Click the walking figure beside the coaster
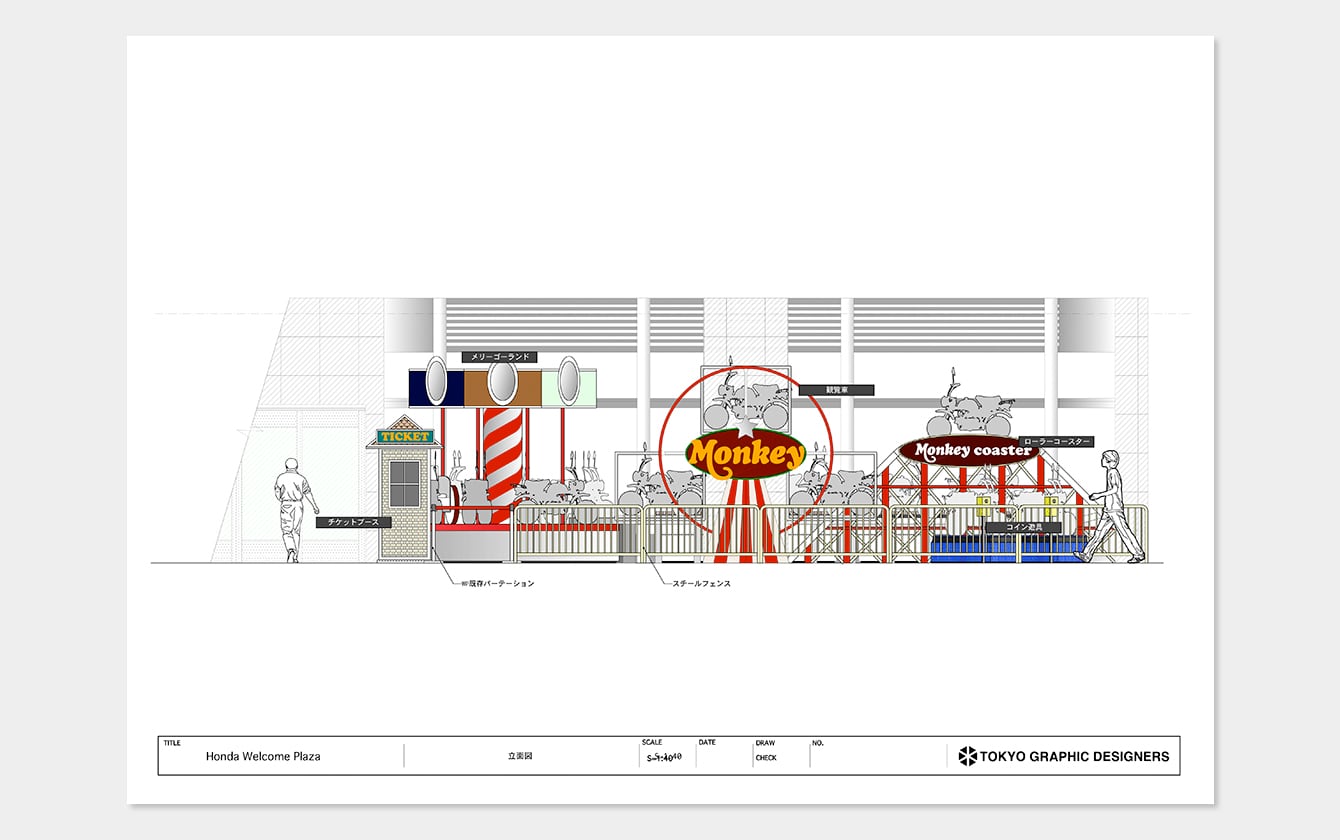 (x=1110, y=505)
